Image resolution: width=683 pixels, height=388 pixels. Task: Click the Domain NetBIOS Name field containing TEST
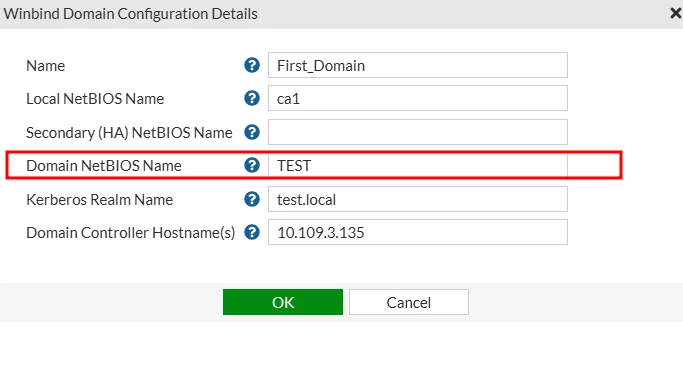(418, 165)
